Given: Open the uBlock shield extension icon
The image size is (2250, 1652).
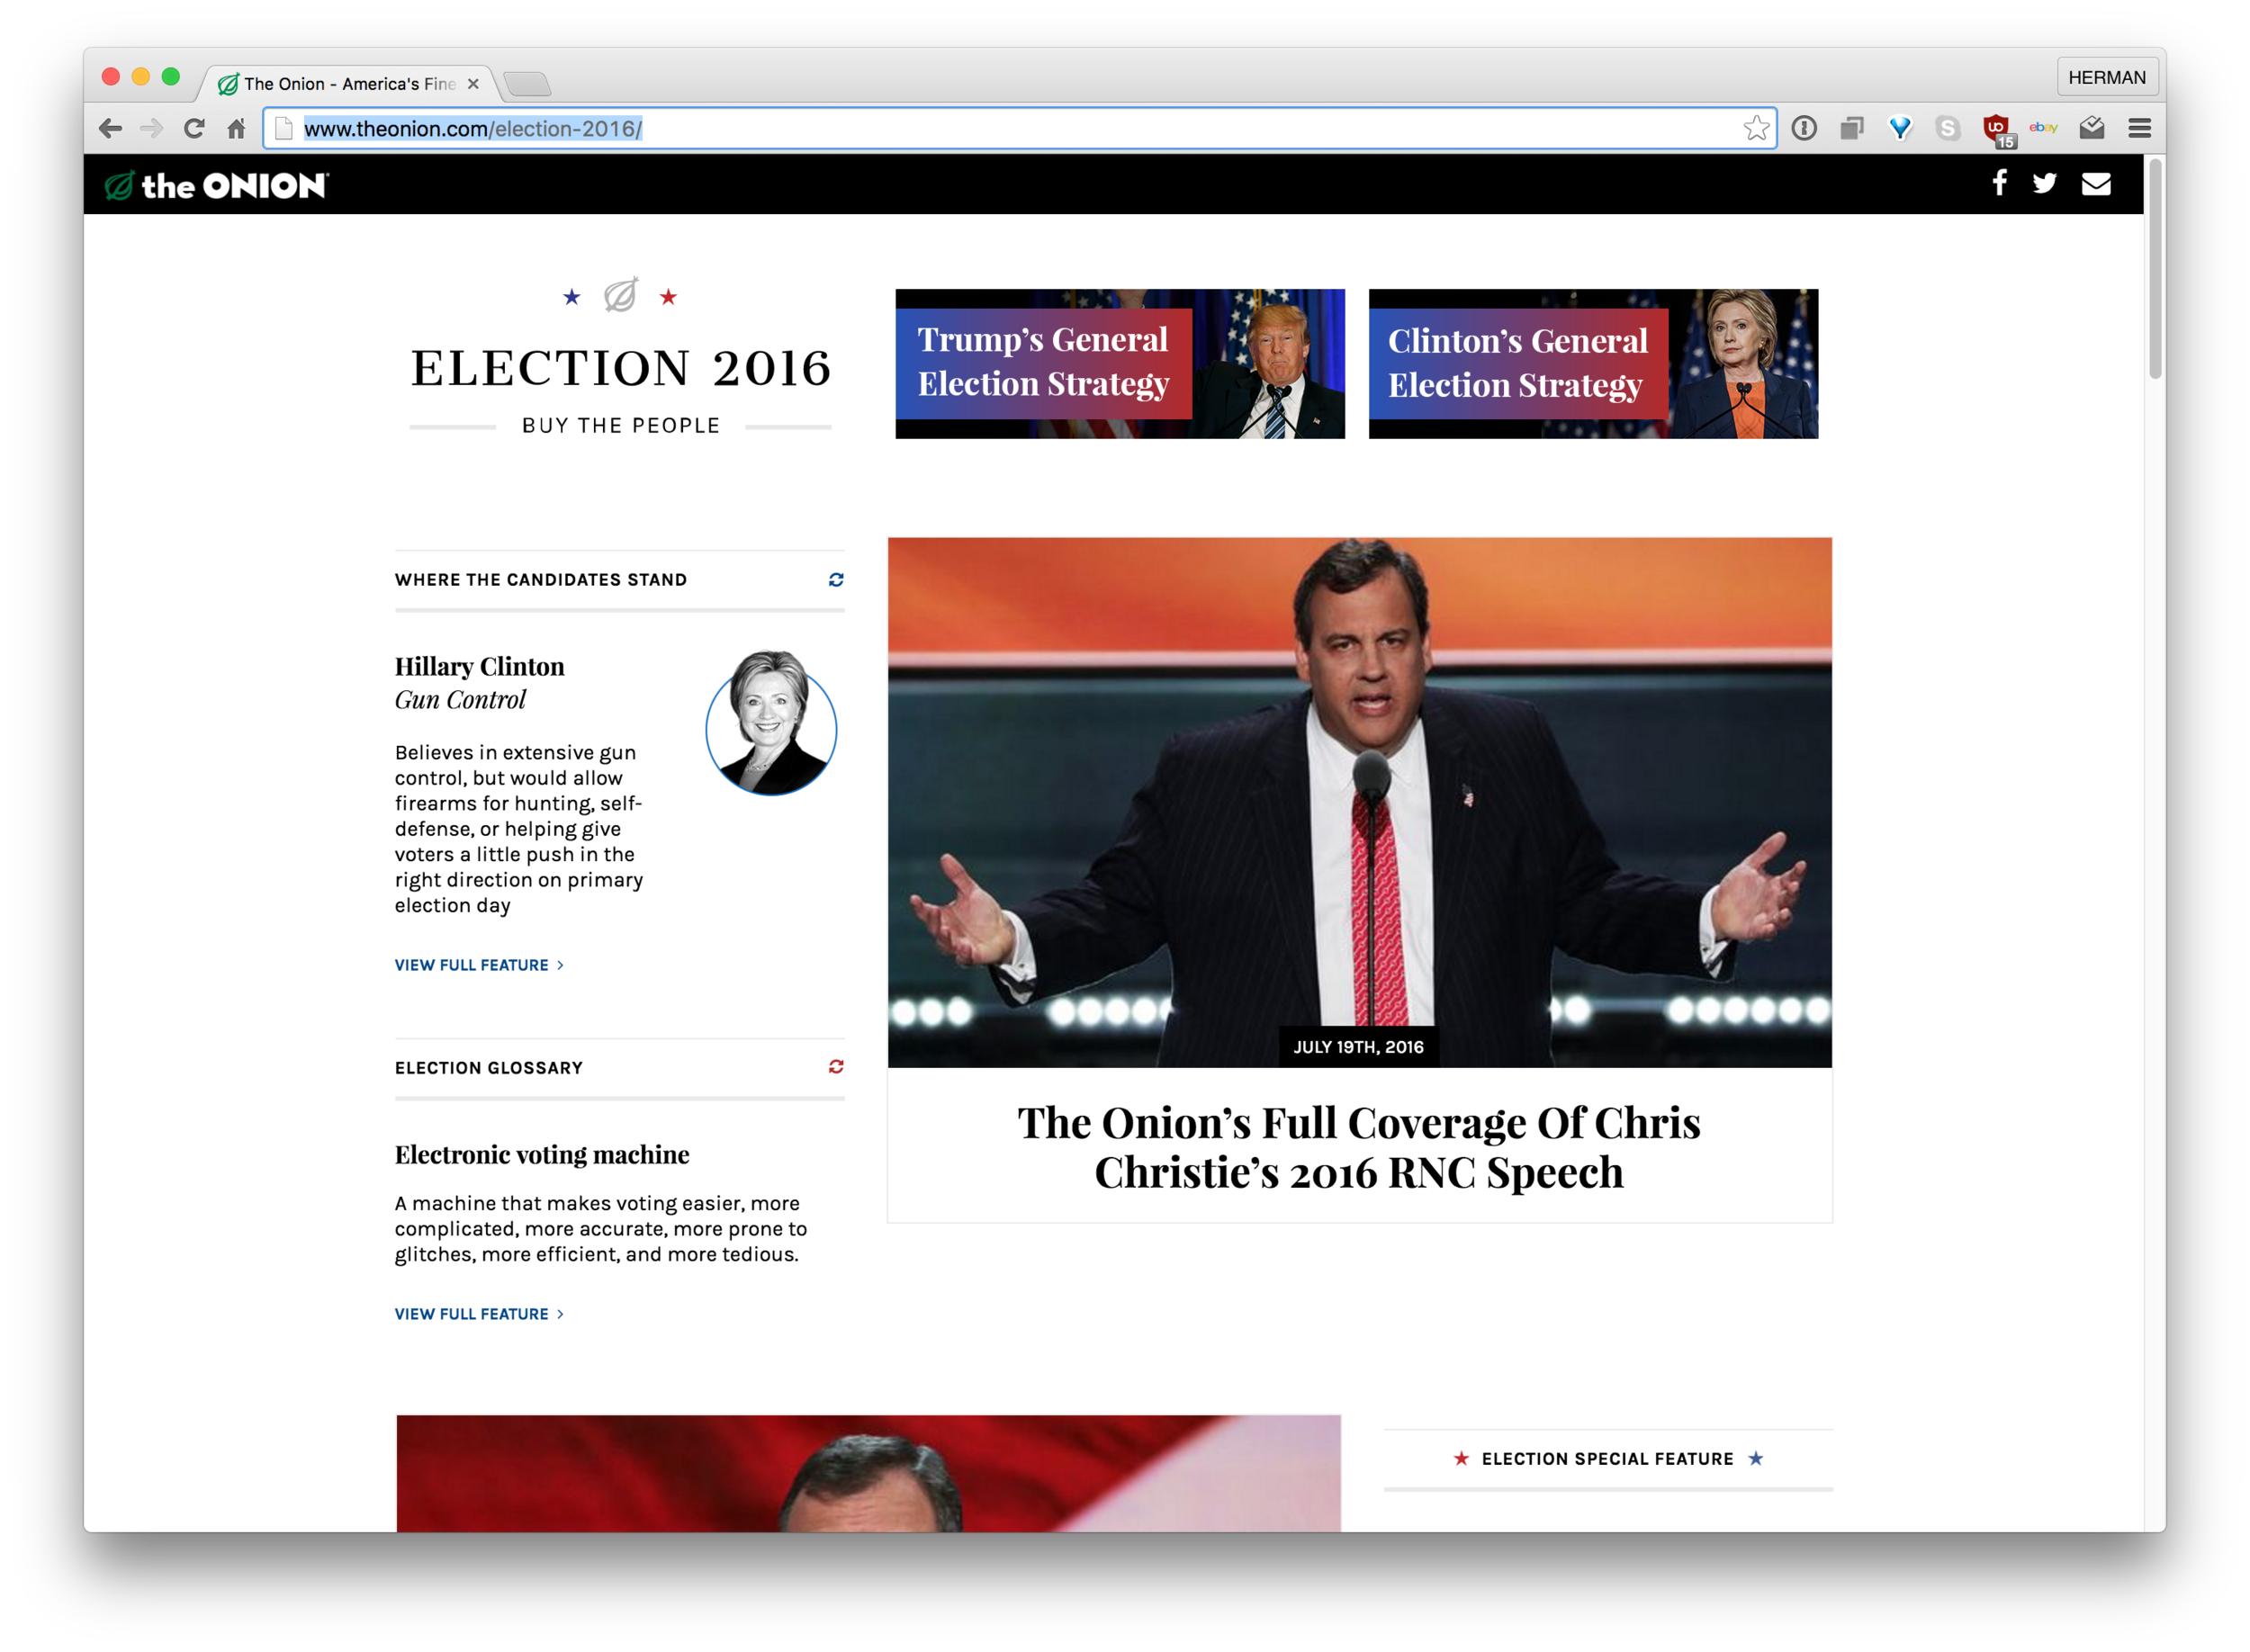Looking at the screenshot, I should tap(1997, 130).
